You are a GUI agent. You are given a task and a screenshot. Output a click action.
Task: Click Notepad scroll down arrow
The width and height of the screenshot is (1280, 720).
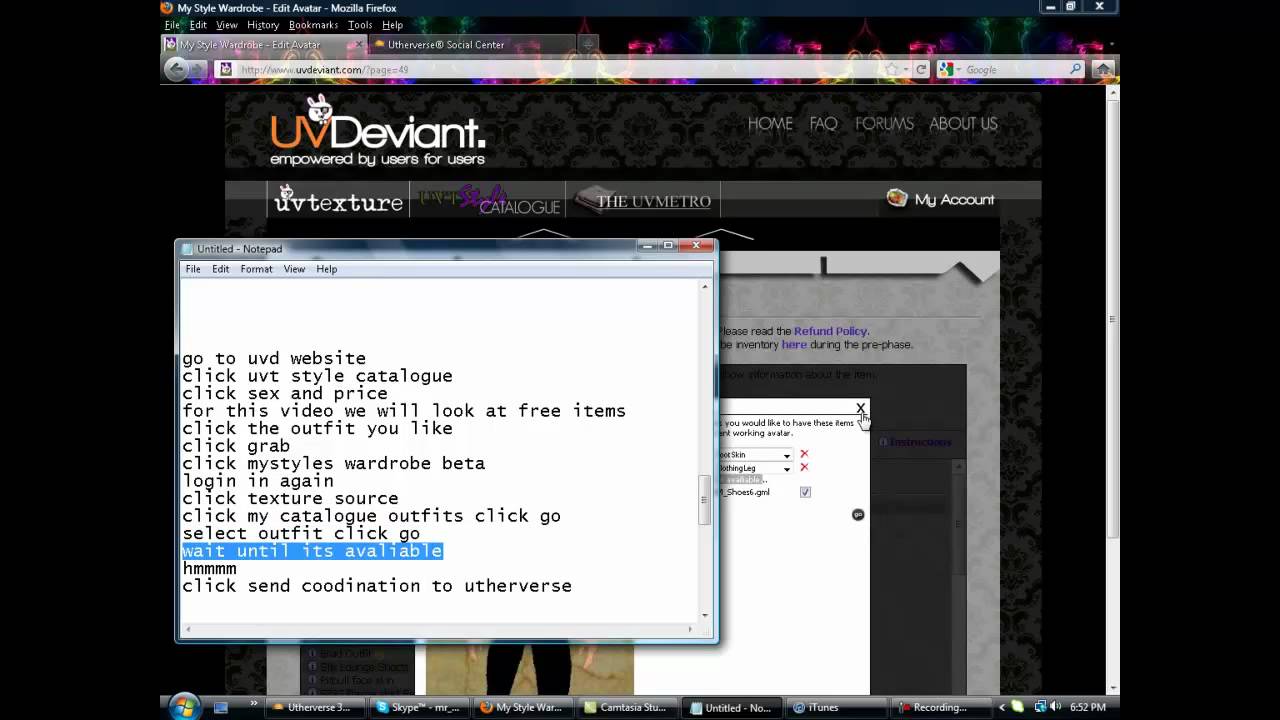[x=704, y=615]
